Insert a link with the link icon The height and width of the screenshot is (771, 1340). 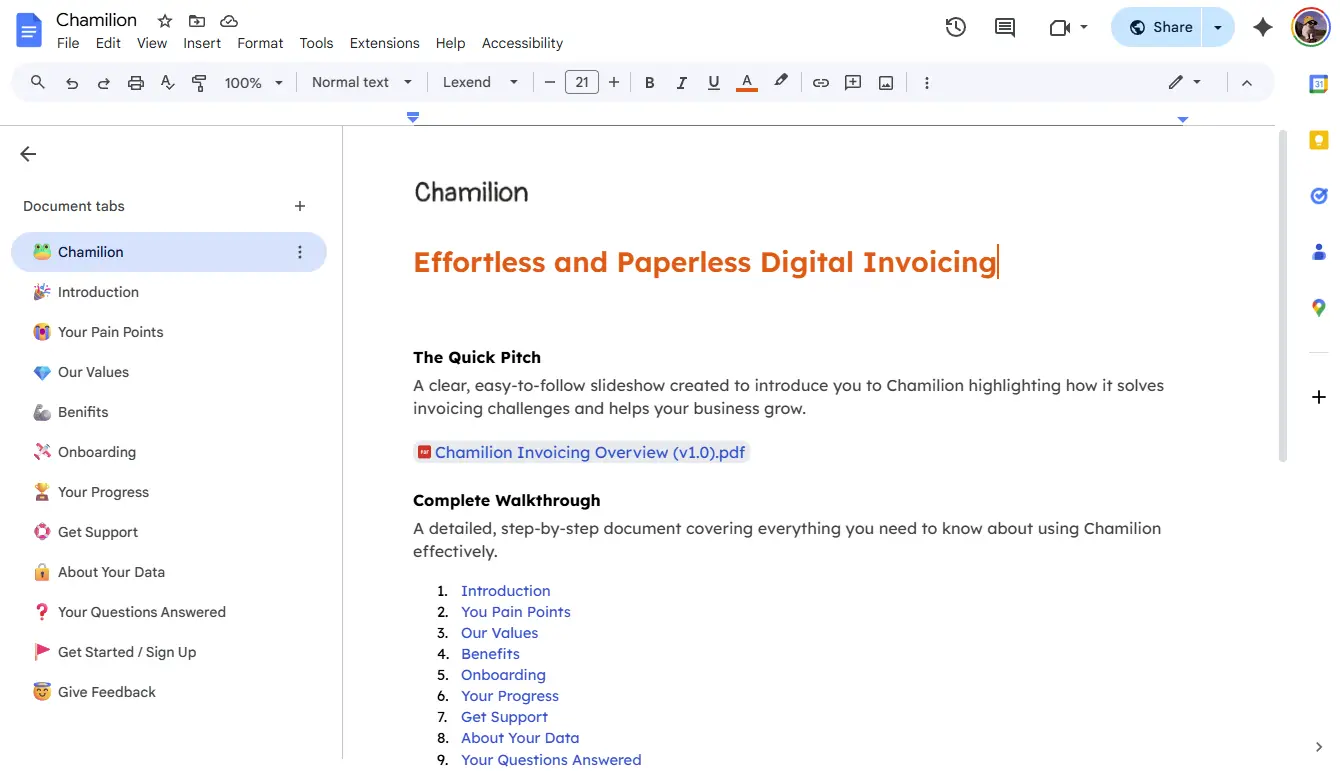tap(820, 82)
